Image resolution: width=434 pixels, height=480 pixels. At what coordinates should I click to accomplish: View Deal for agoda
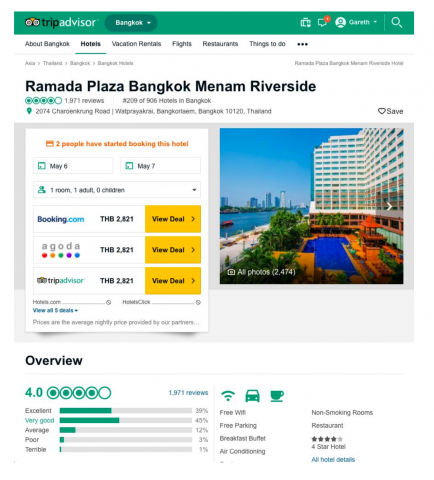pyautogui.click(x=173, y=250)
